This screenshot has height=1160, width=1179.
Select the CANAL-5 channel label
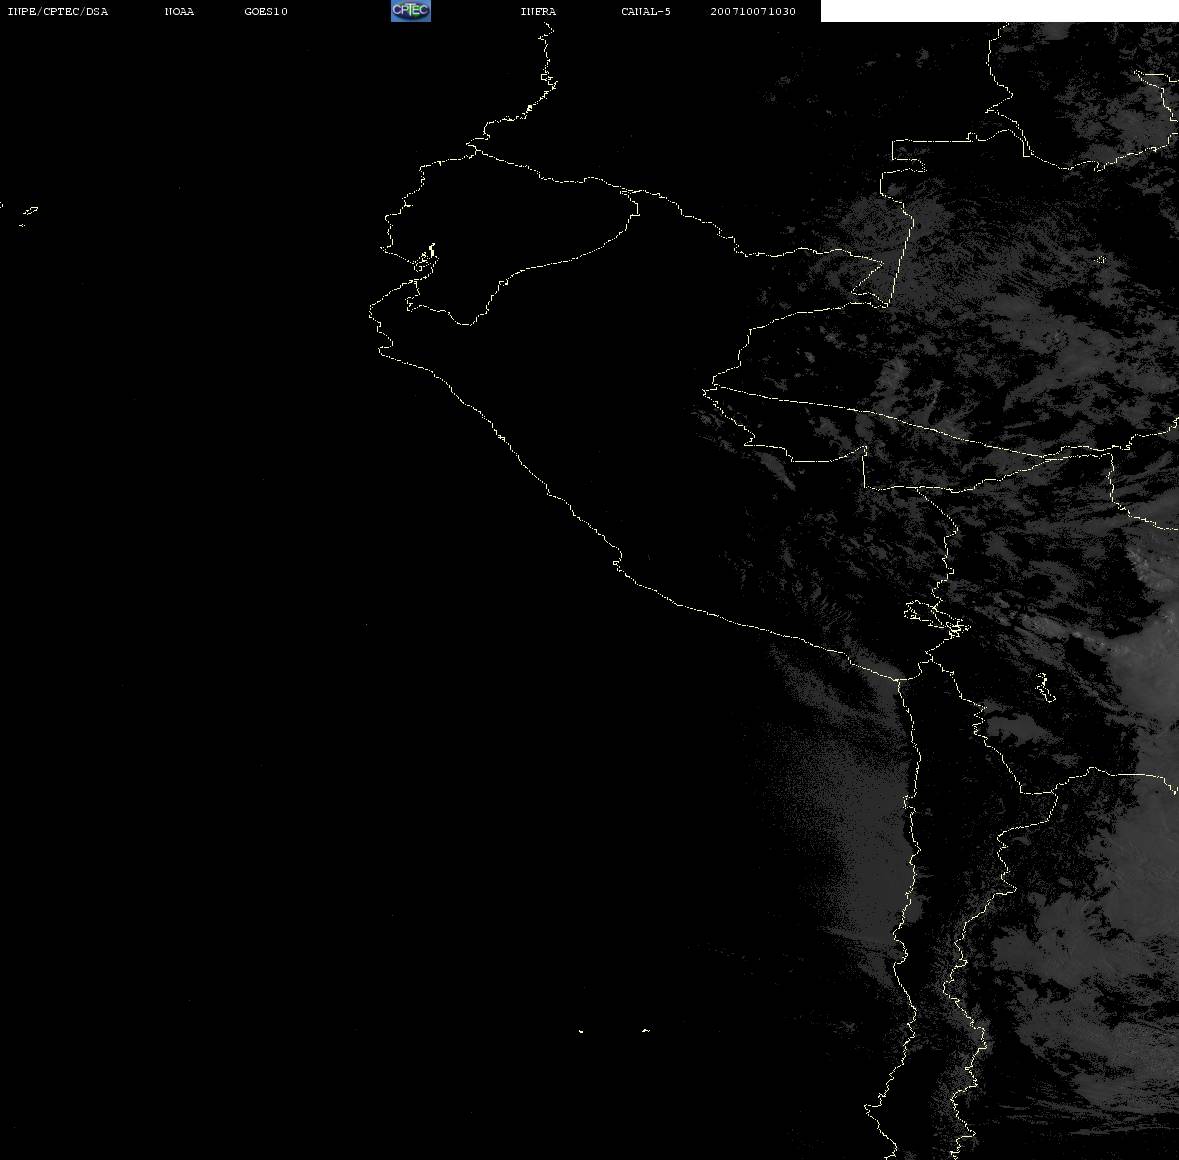pyautogui.click(x=646, y=11)
